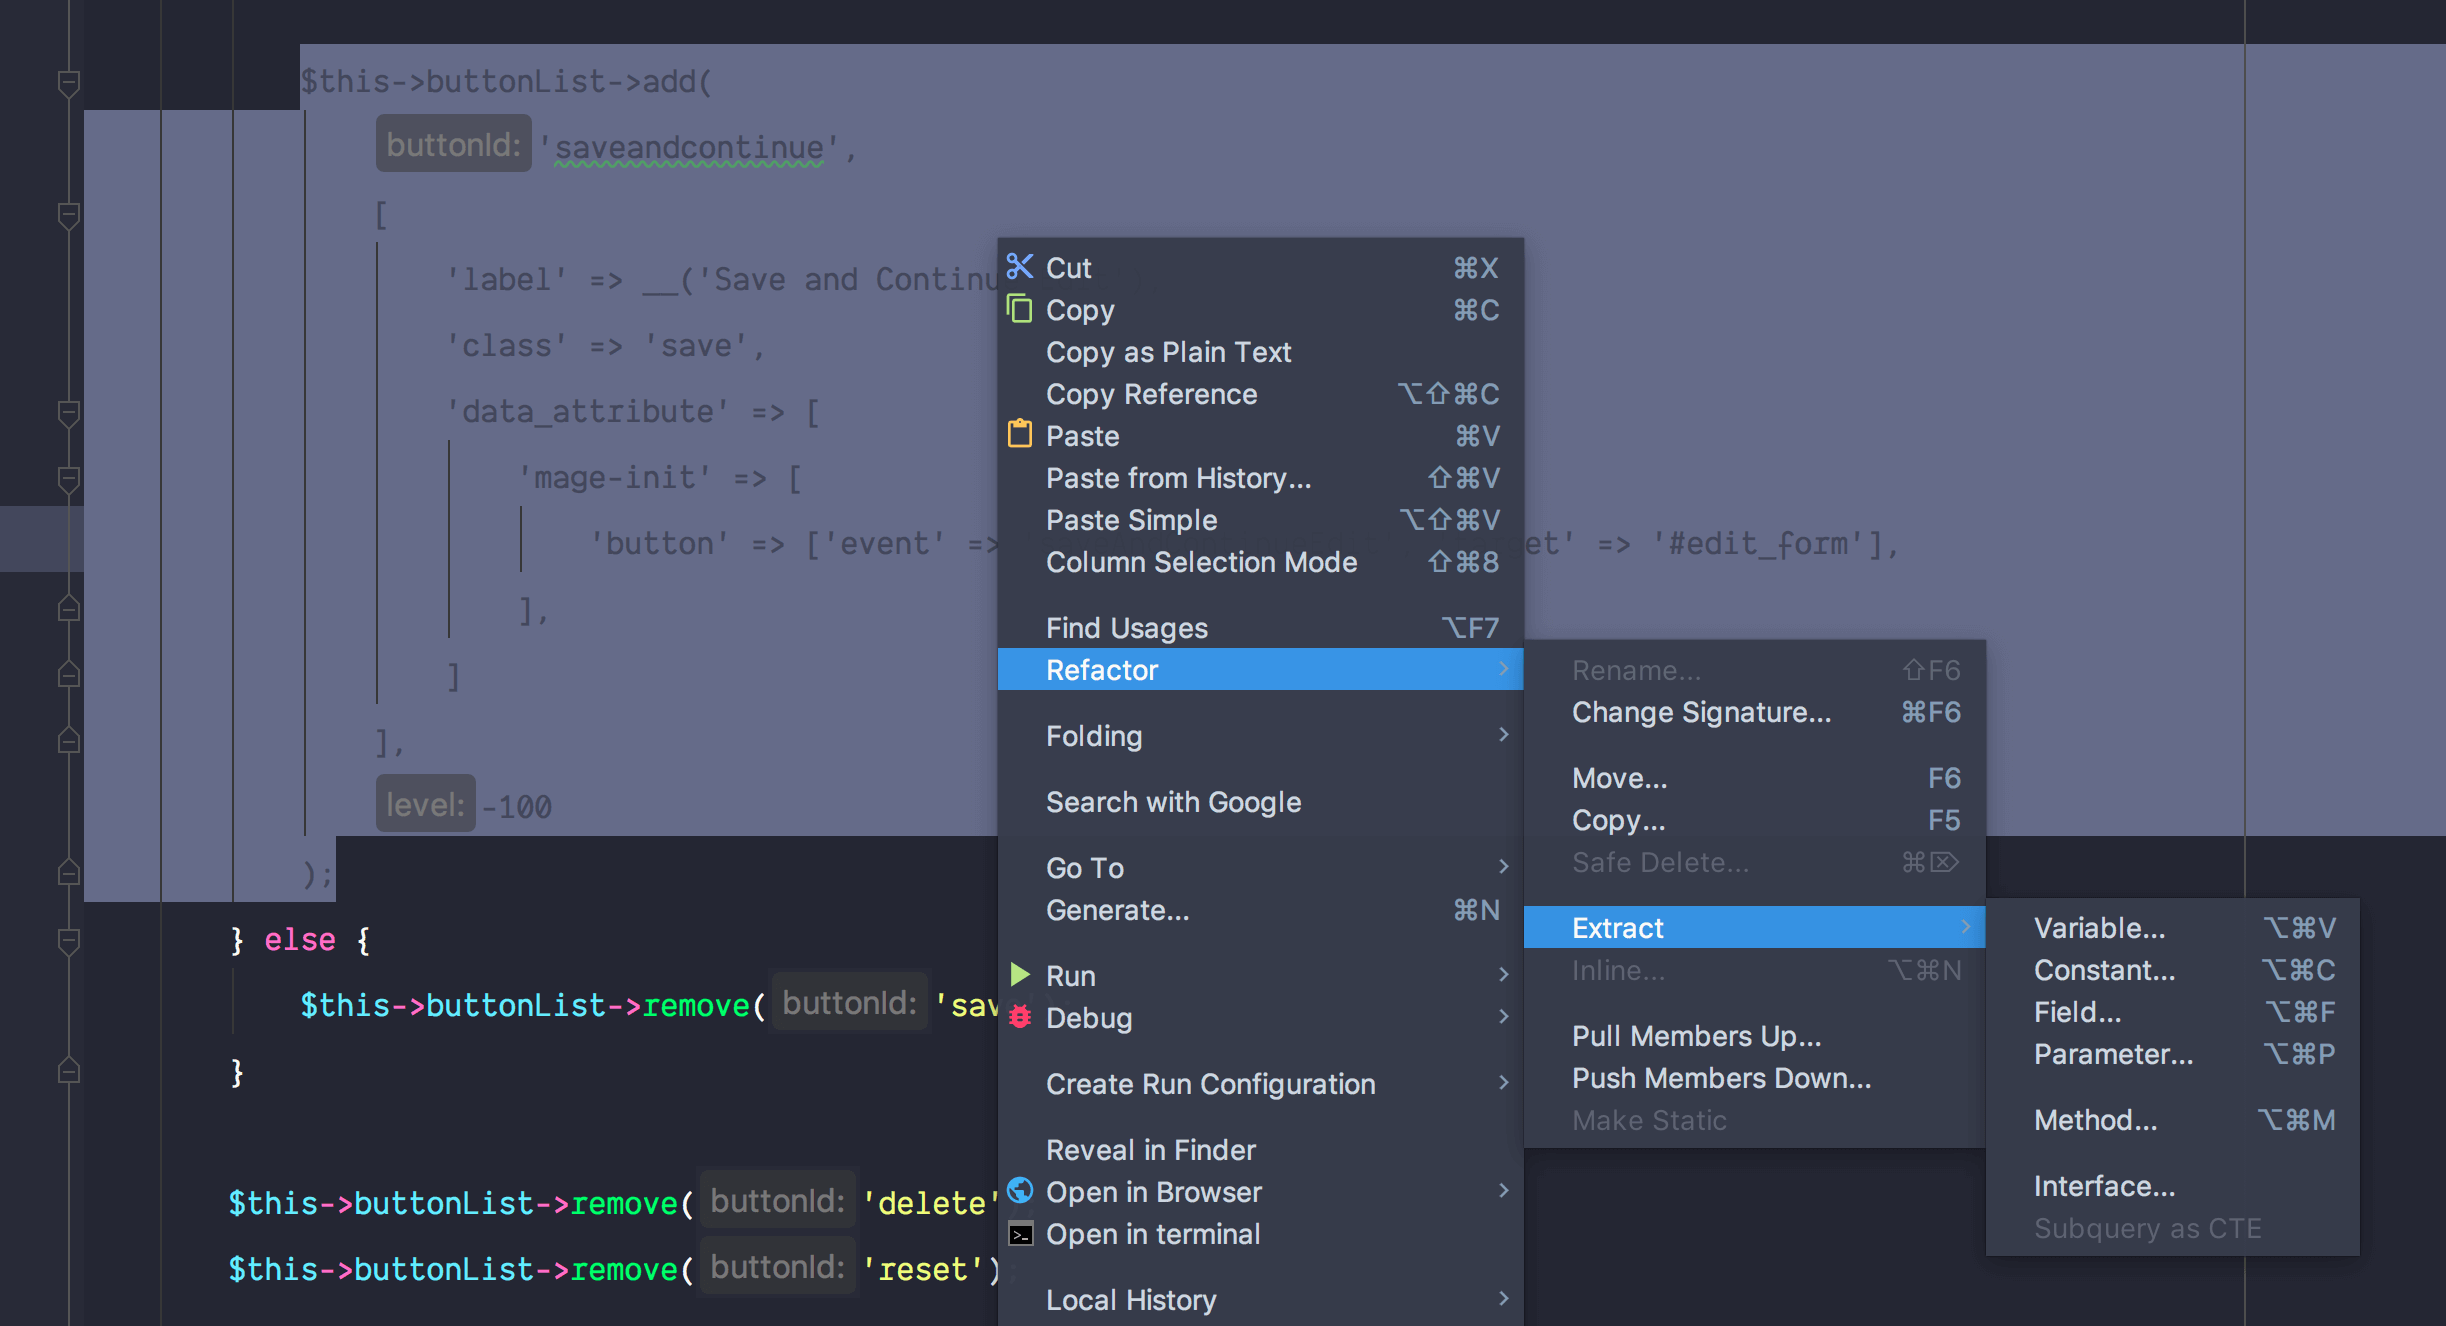Image resolution: width=2446 pixels, height=1326 pixels.
Task: Collapse fold marker beside $this->buttonList->add( line
Action: [x=69, y=84]
